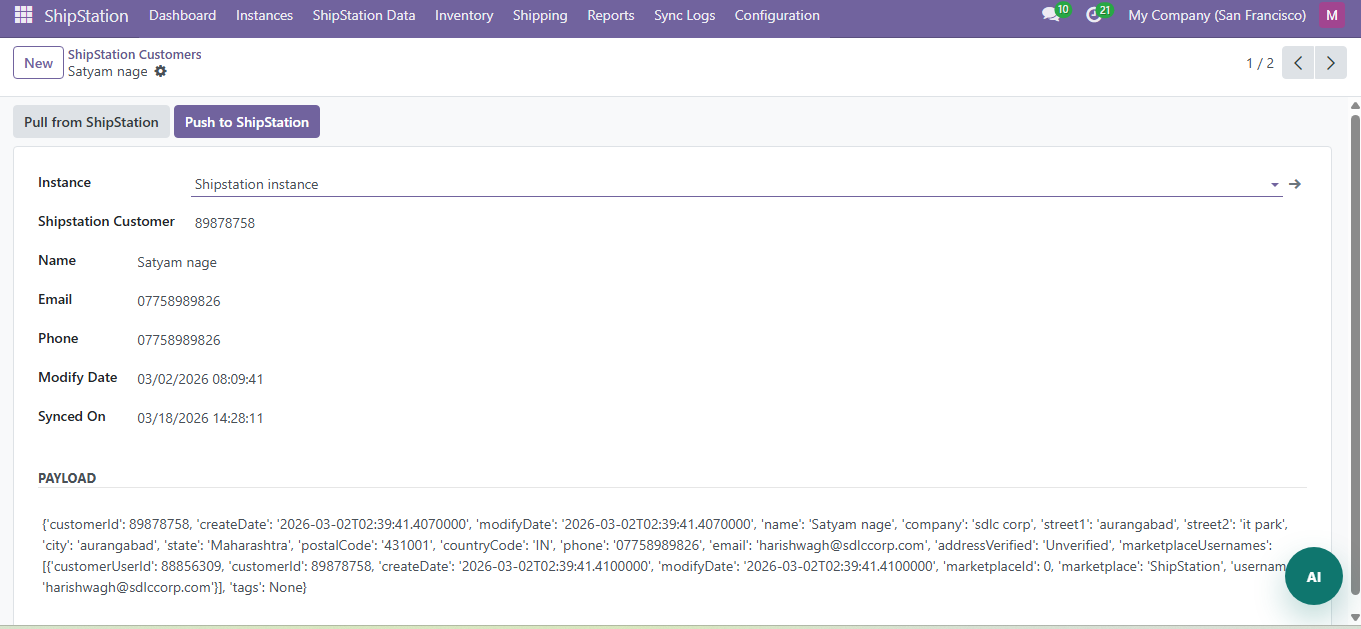Click the gear actions icon beside Satyam nage

(x=161, y=72)
